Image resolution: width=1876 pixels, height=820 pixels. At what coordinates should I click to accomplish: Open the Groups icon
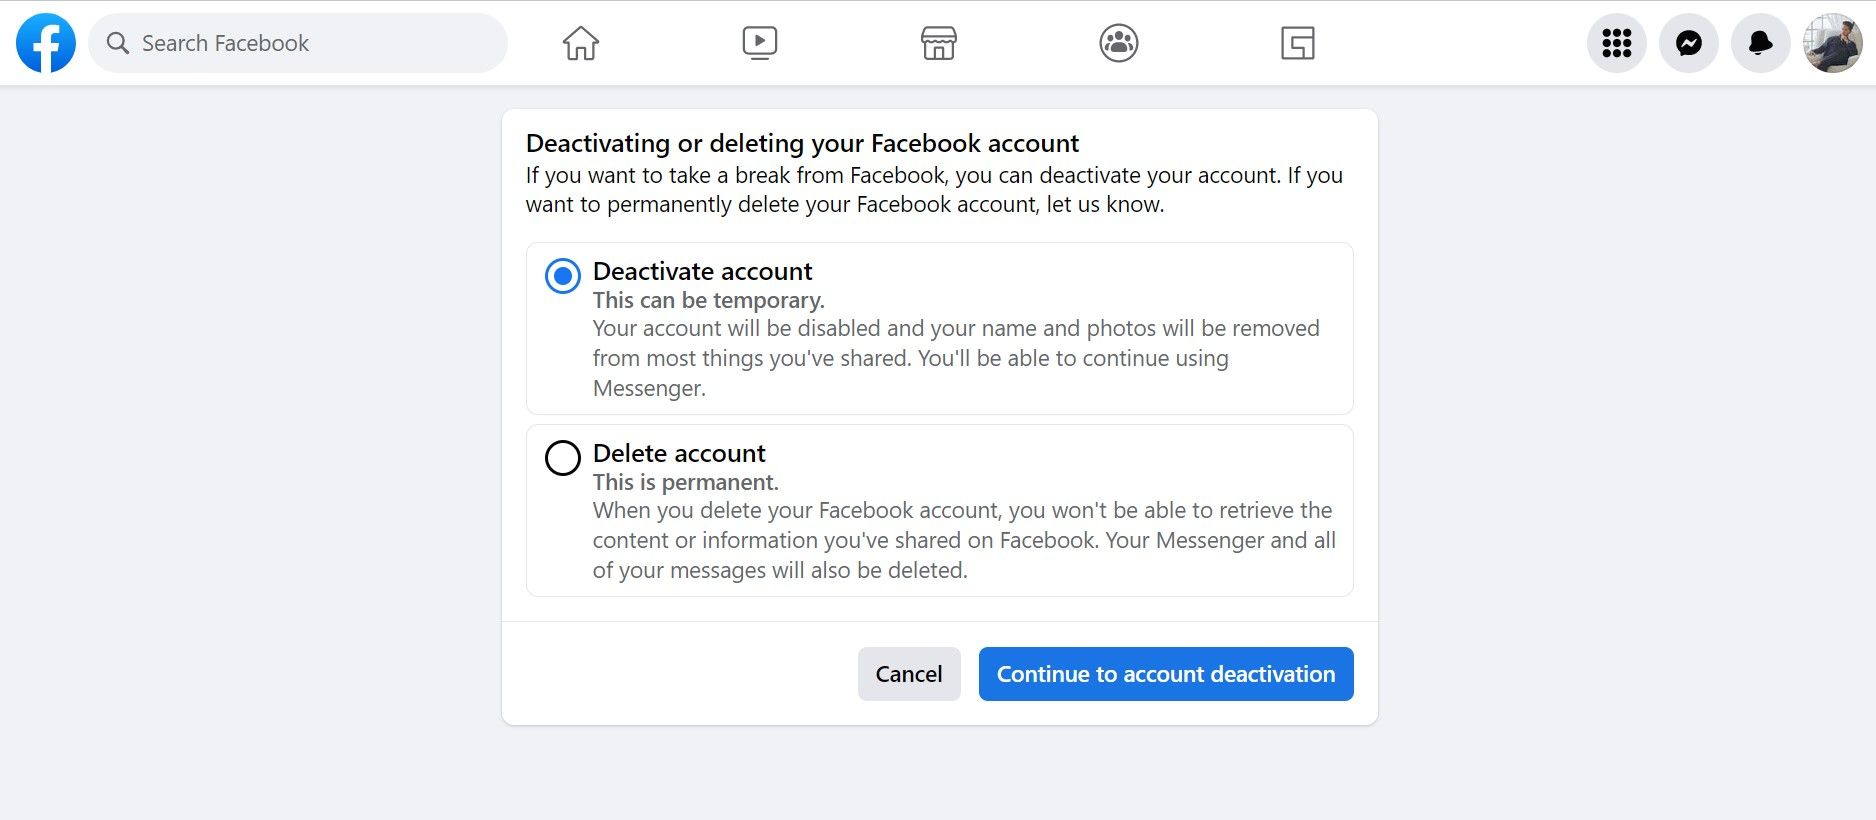(x=1118, y=43)
